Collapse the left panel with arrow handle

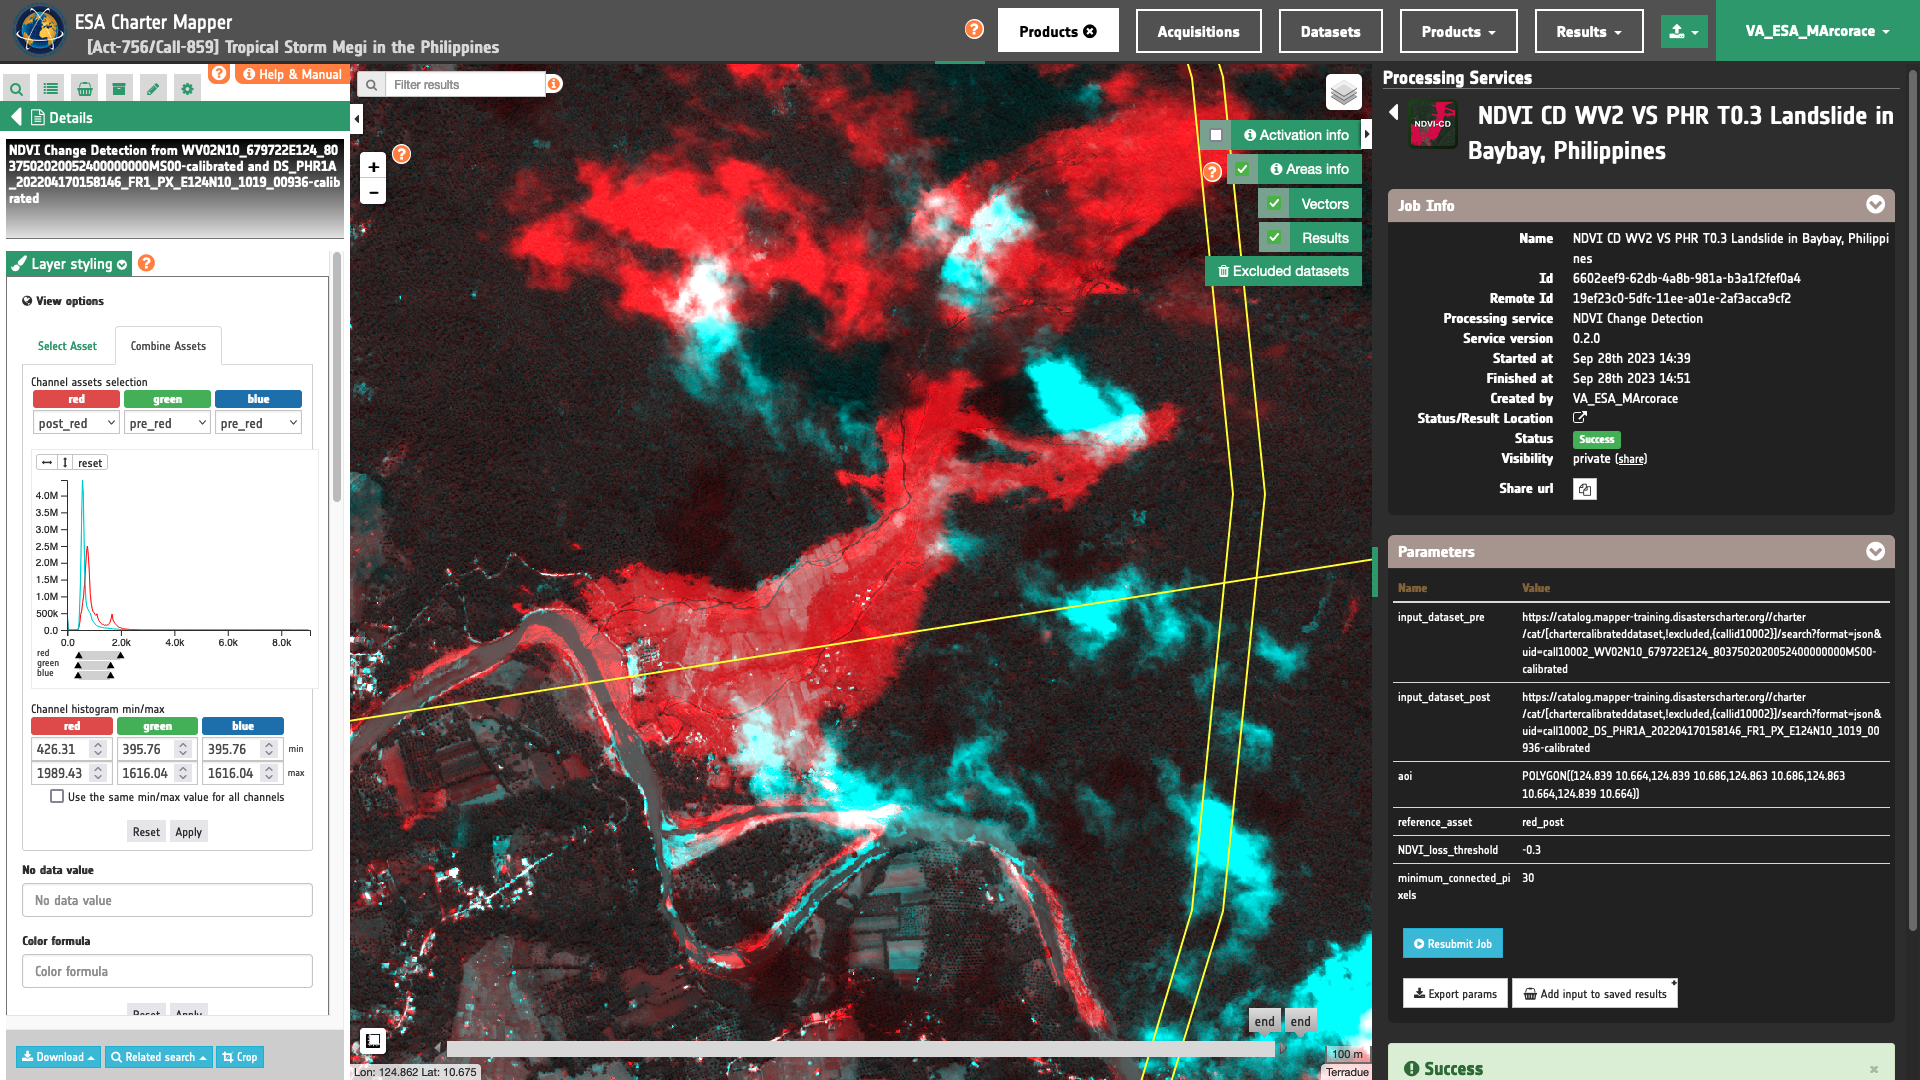(x=356, y=119)
